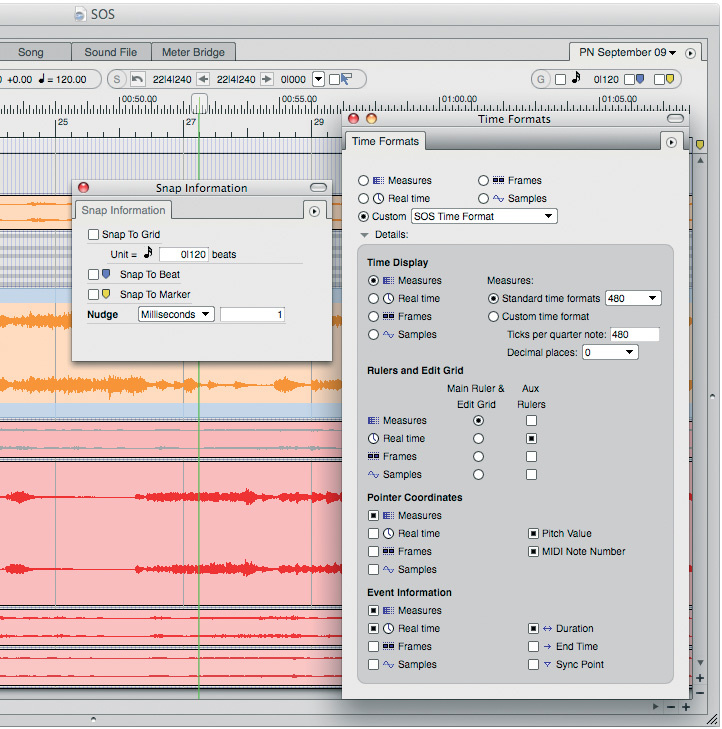The height and width of the screenshot is (729, 722).
Task: Click the right arrow beside second 22|4|240
Action: click(267, 79)
